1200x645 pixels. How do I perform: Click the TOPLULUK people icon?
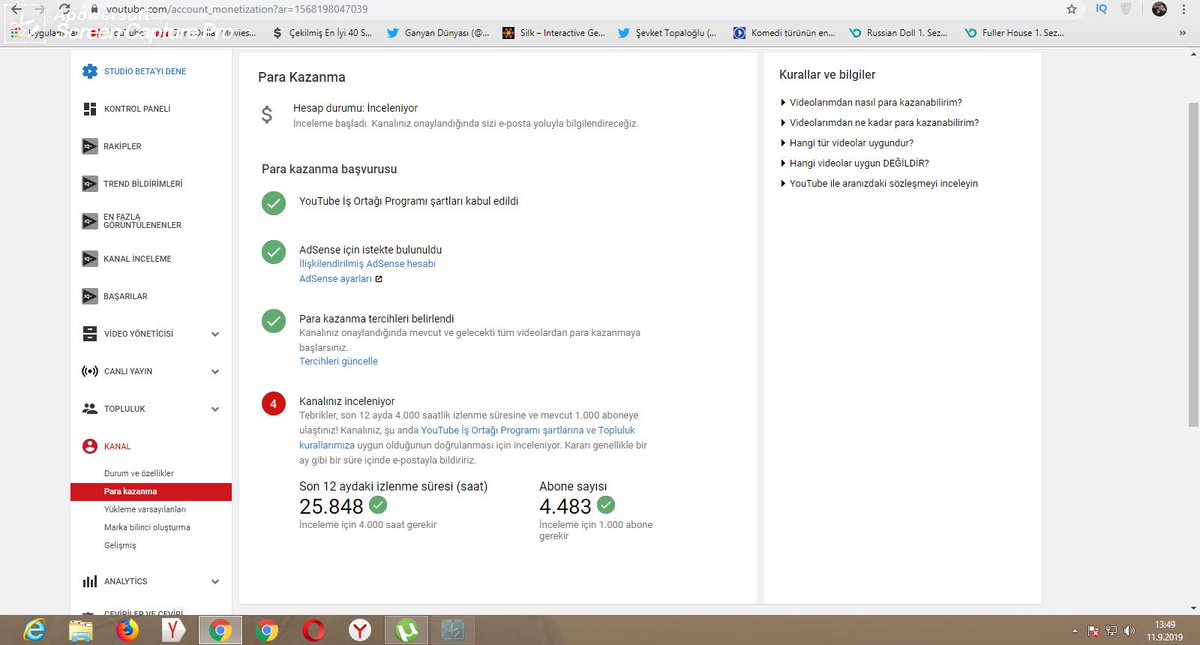click(x=90, y=409)
